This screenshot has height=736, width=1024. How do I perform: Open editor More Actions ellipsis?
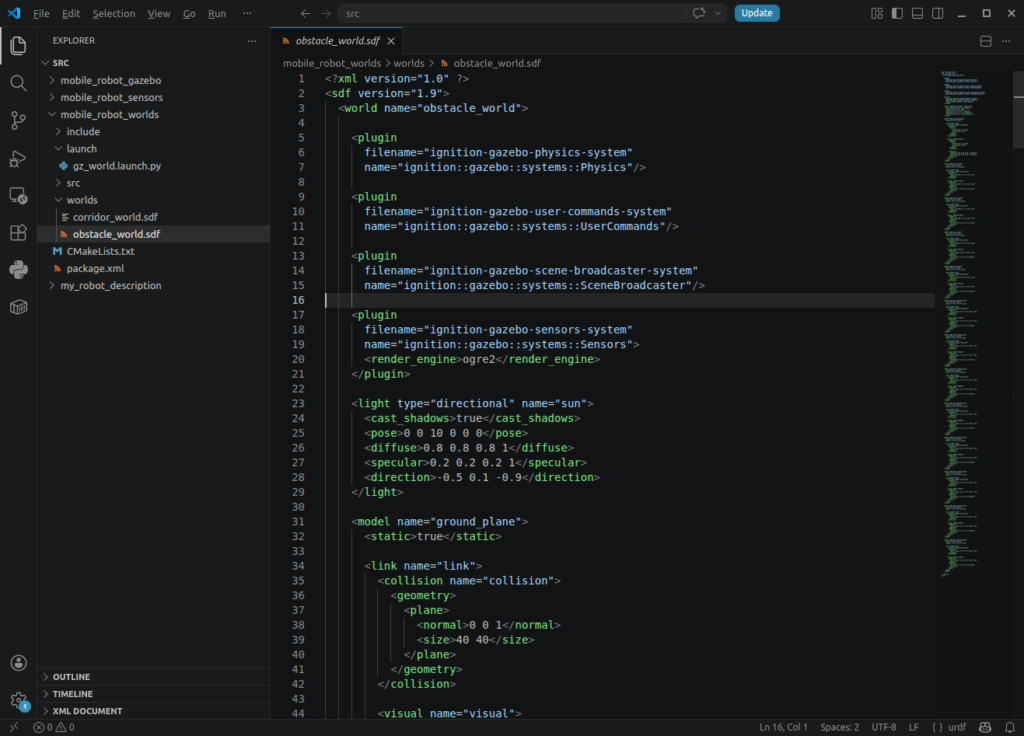[1006, 41]
